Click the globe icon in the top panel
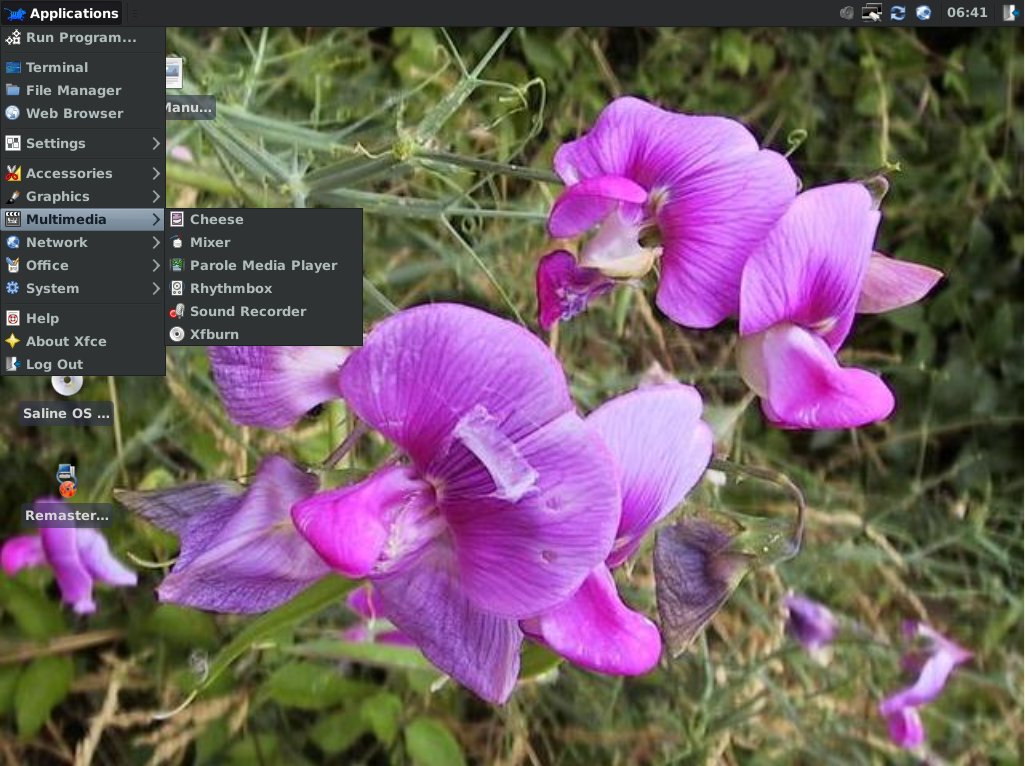Image resolution: width=1025 pixels, height=766 pixels. [923, 13]
